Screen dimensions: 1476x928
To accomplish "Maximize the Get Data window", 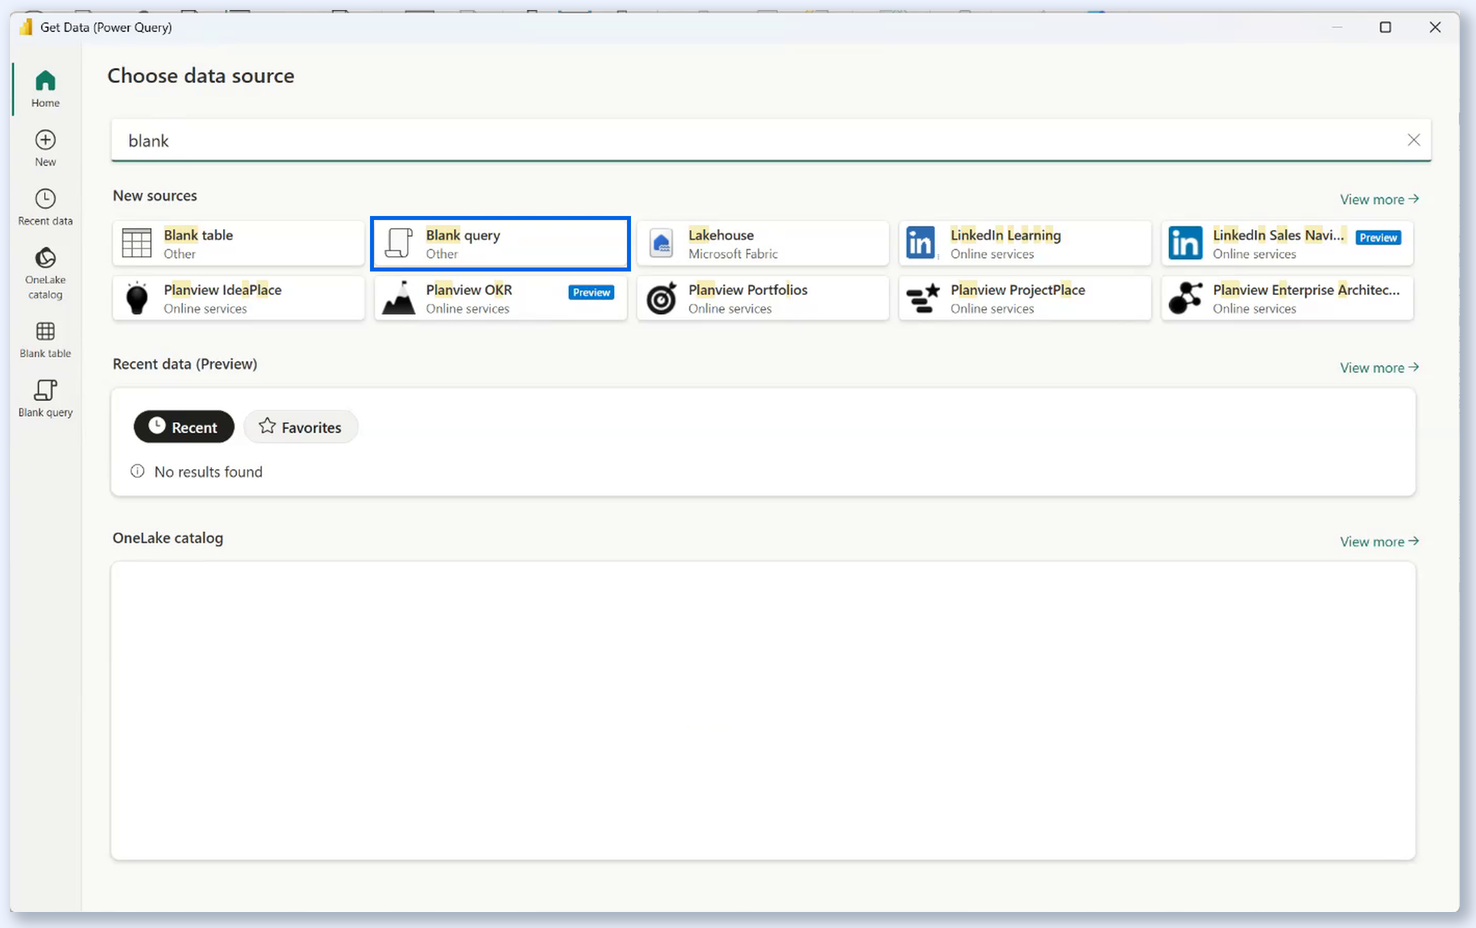I will click(x=1385, y=27).
